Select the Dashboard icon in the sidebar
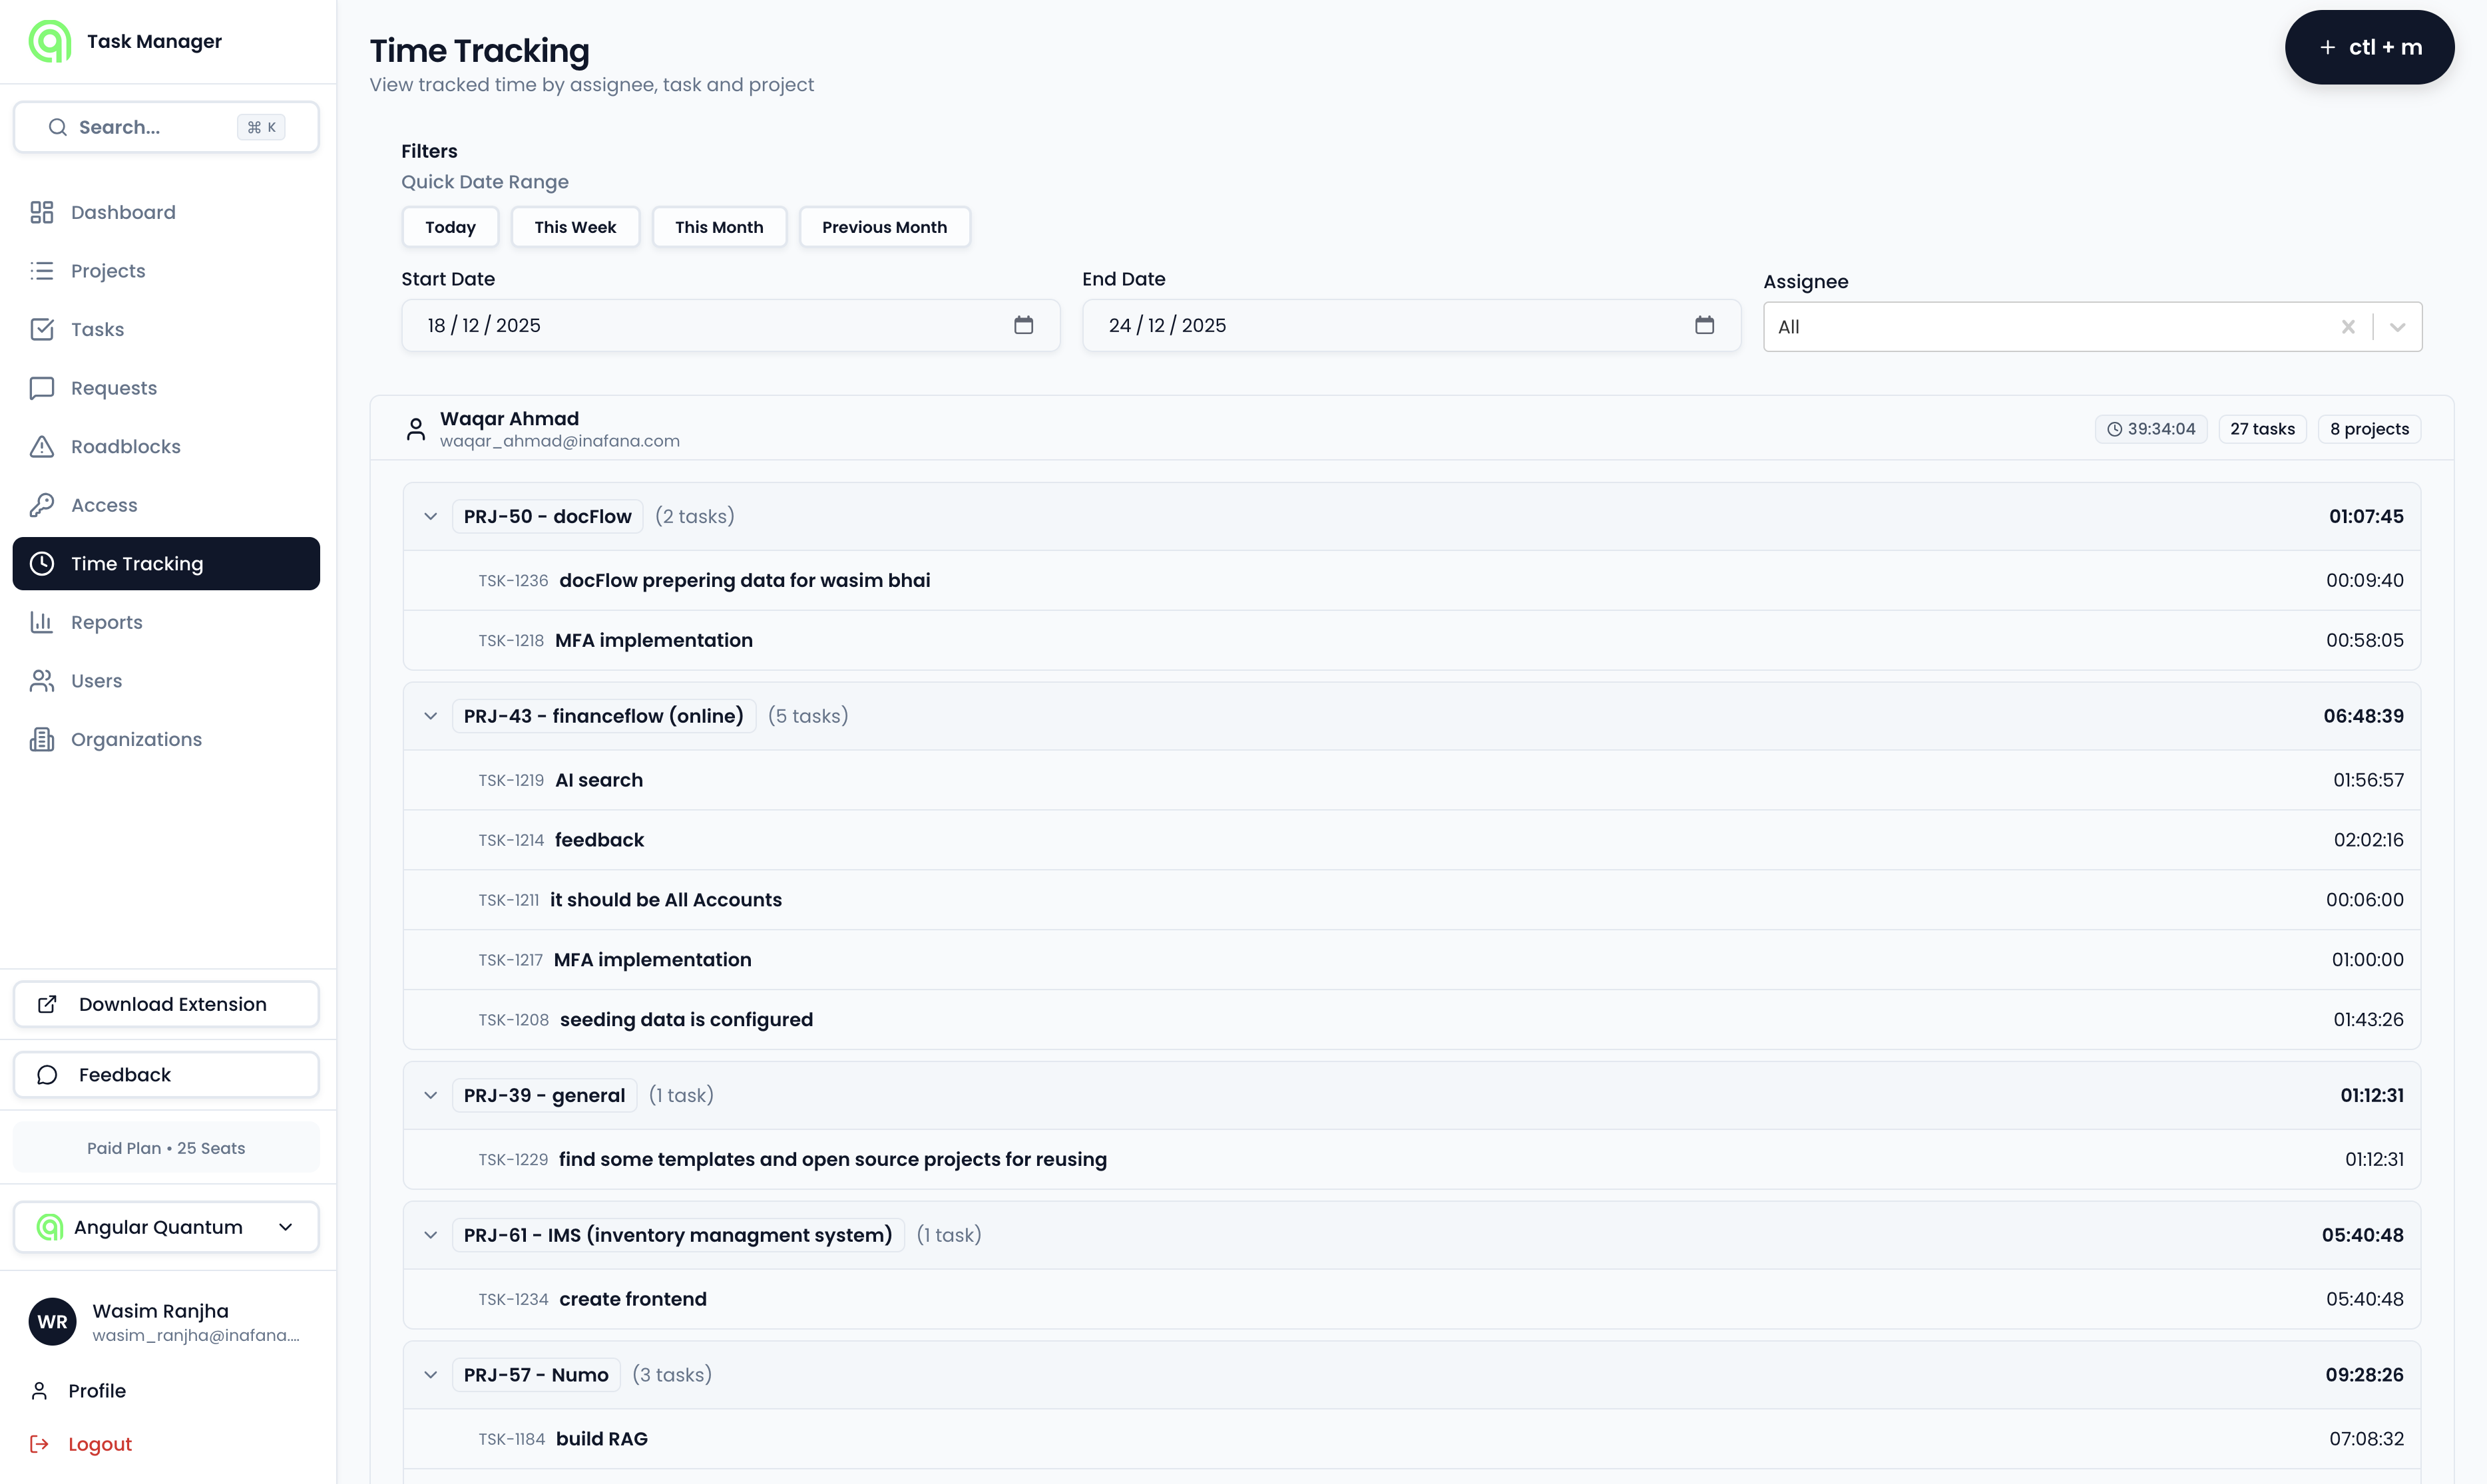The width and height of the screenshot is (2487, 1484). [41, 212]
